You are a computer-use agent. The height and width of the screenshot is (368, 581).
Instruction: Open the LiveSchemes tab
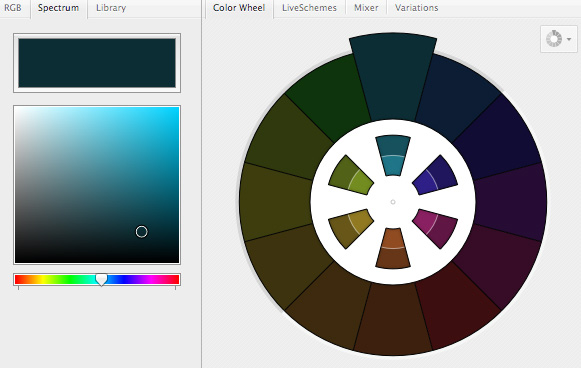point(309,8)
